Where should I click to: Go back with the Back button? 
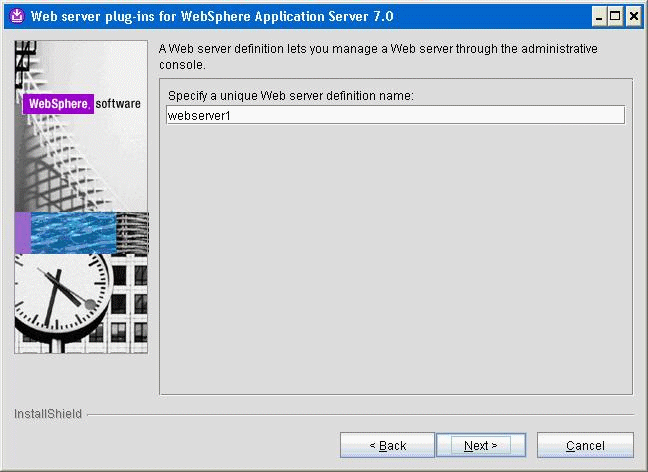pyautogui.click(x=387, y=445)
